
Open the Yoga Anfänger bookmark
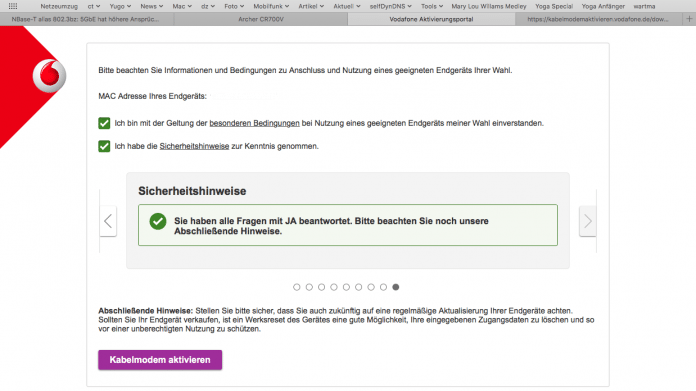click(x=603, y=6)
